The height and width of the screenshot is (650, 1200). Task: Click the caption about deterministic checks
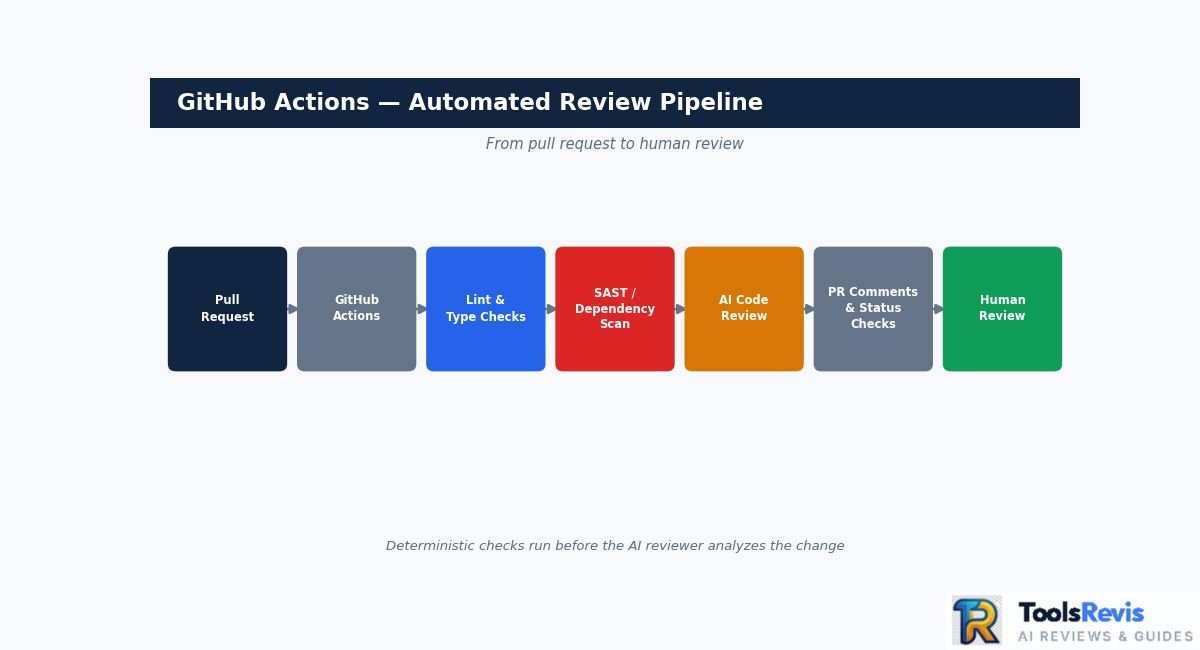(615, 546)
